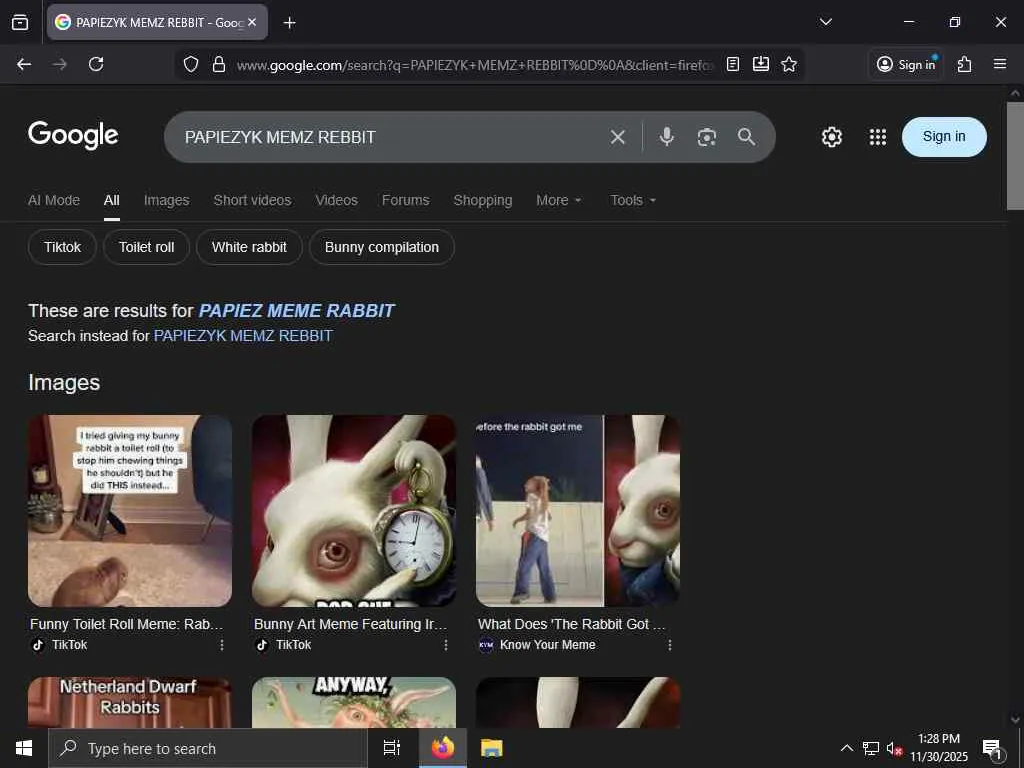
Task: Open the Netherland Dwarf Rabbits thumbnail
Action: tap(130, 703)
